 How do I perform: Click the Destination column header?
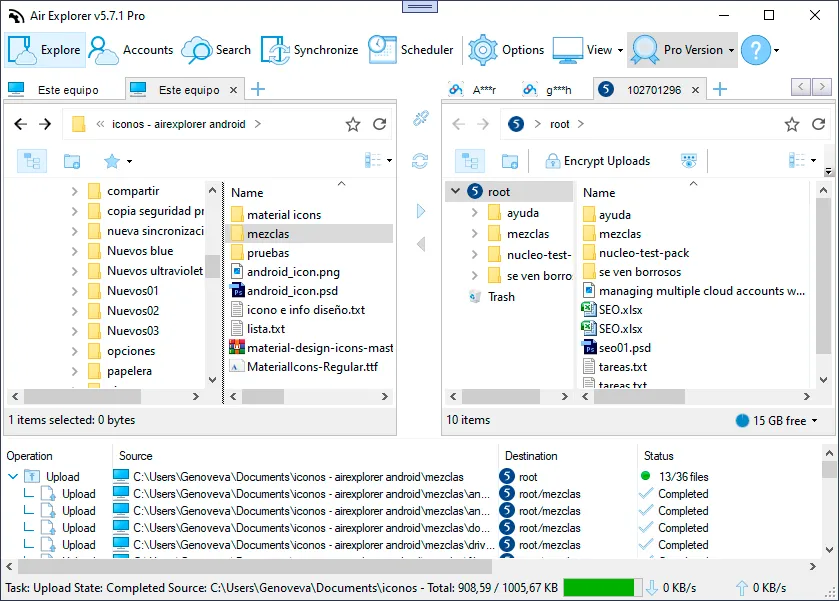(x=531, y=456)
